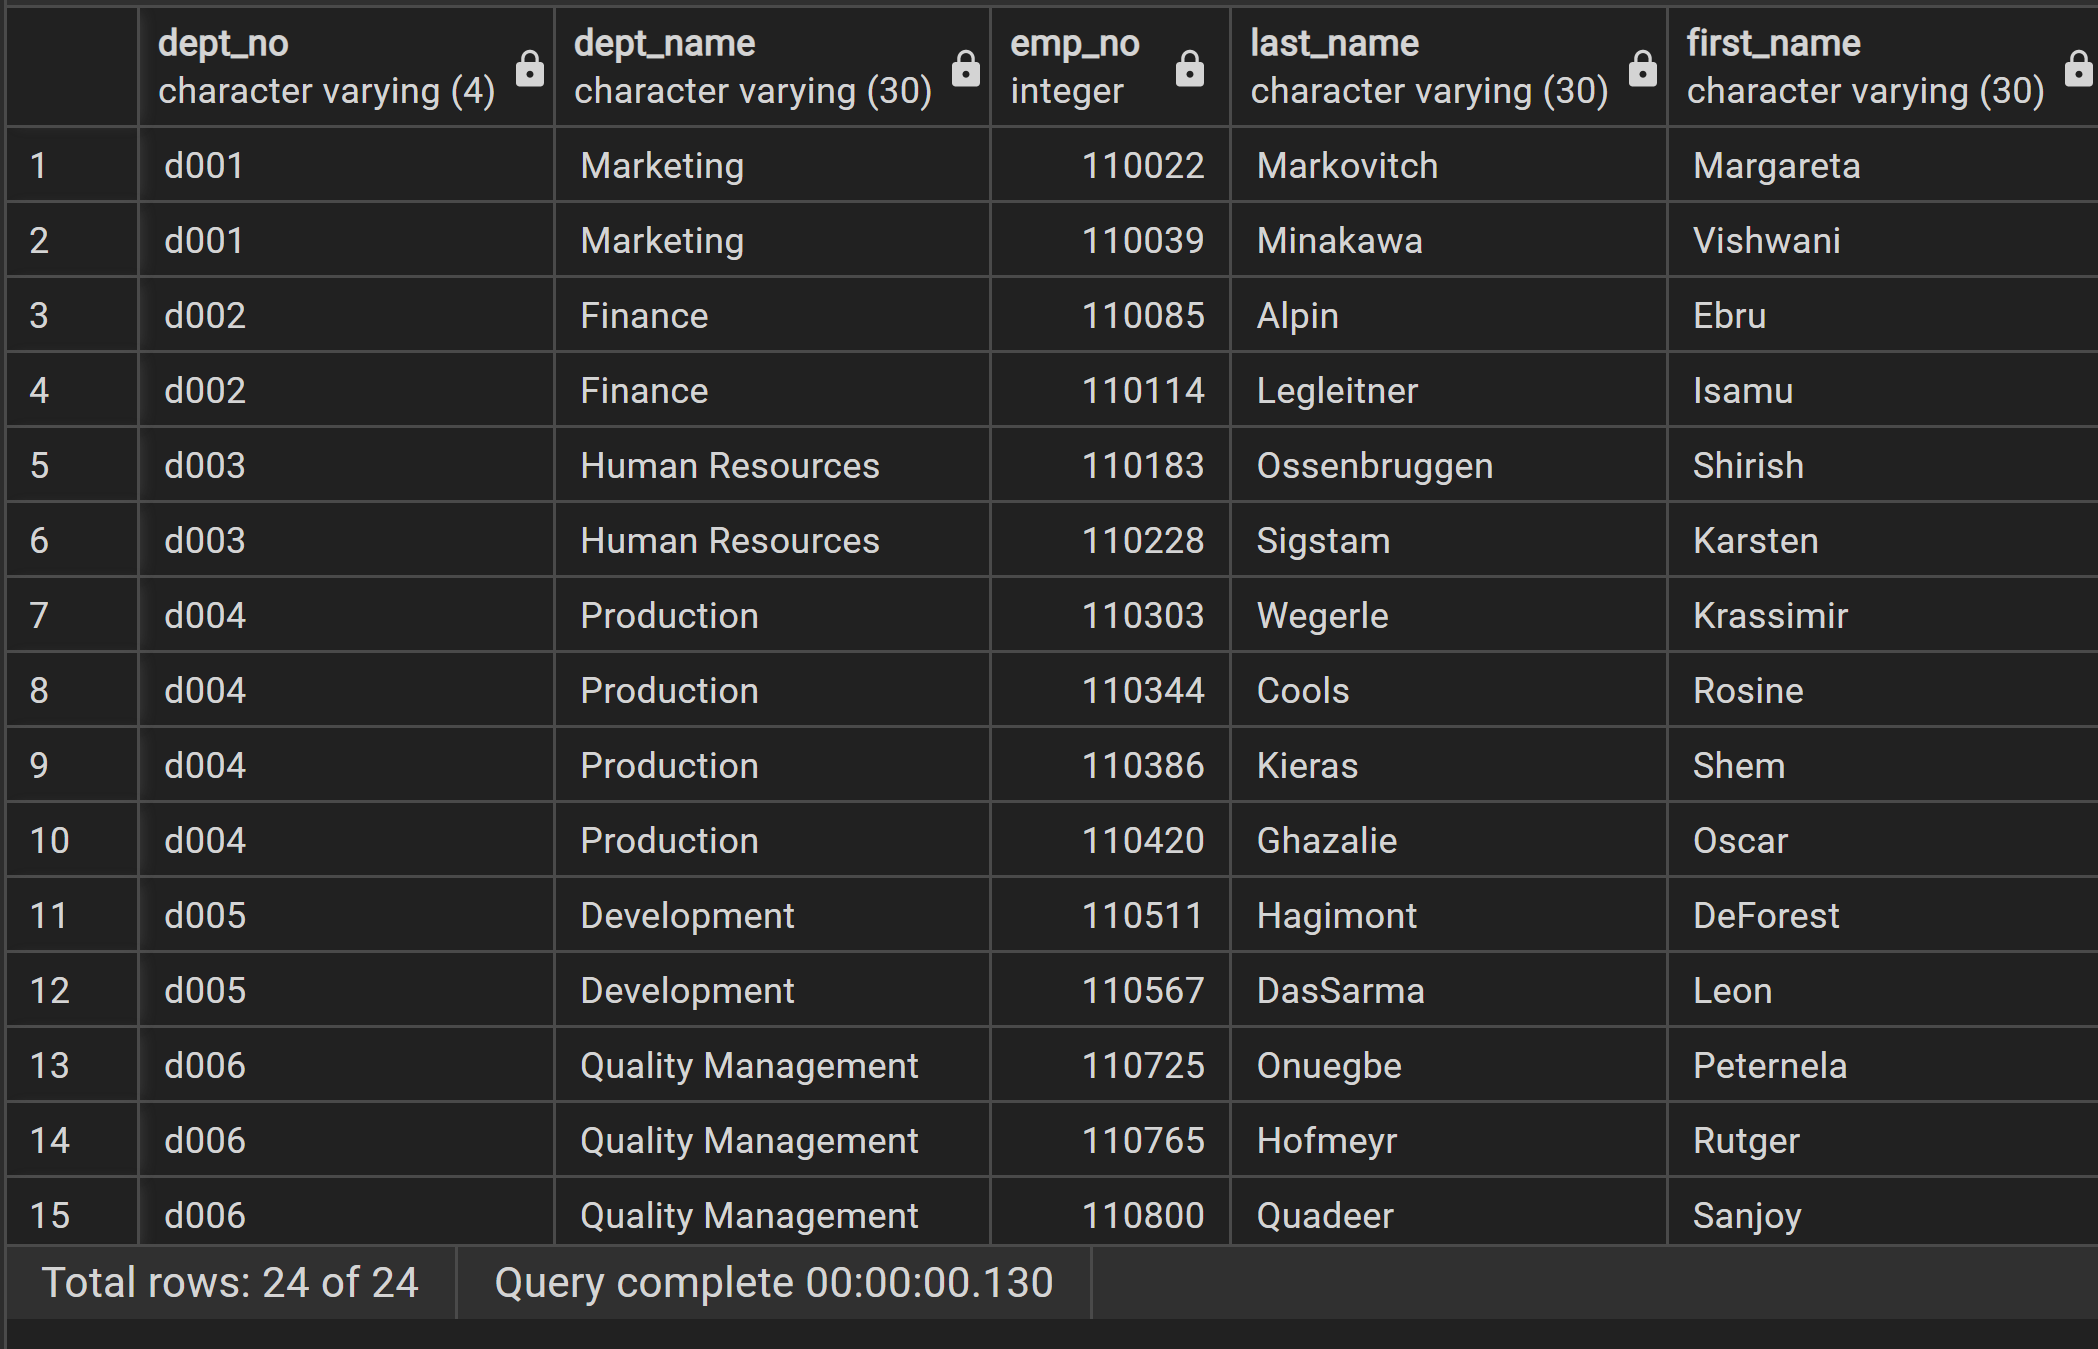This screenshot has height=1349, width=2098.
Task: Select the dept_name column header
Action: coord(772,67)
